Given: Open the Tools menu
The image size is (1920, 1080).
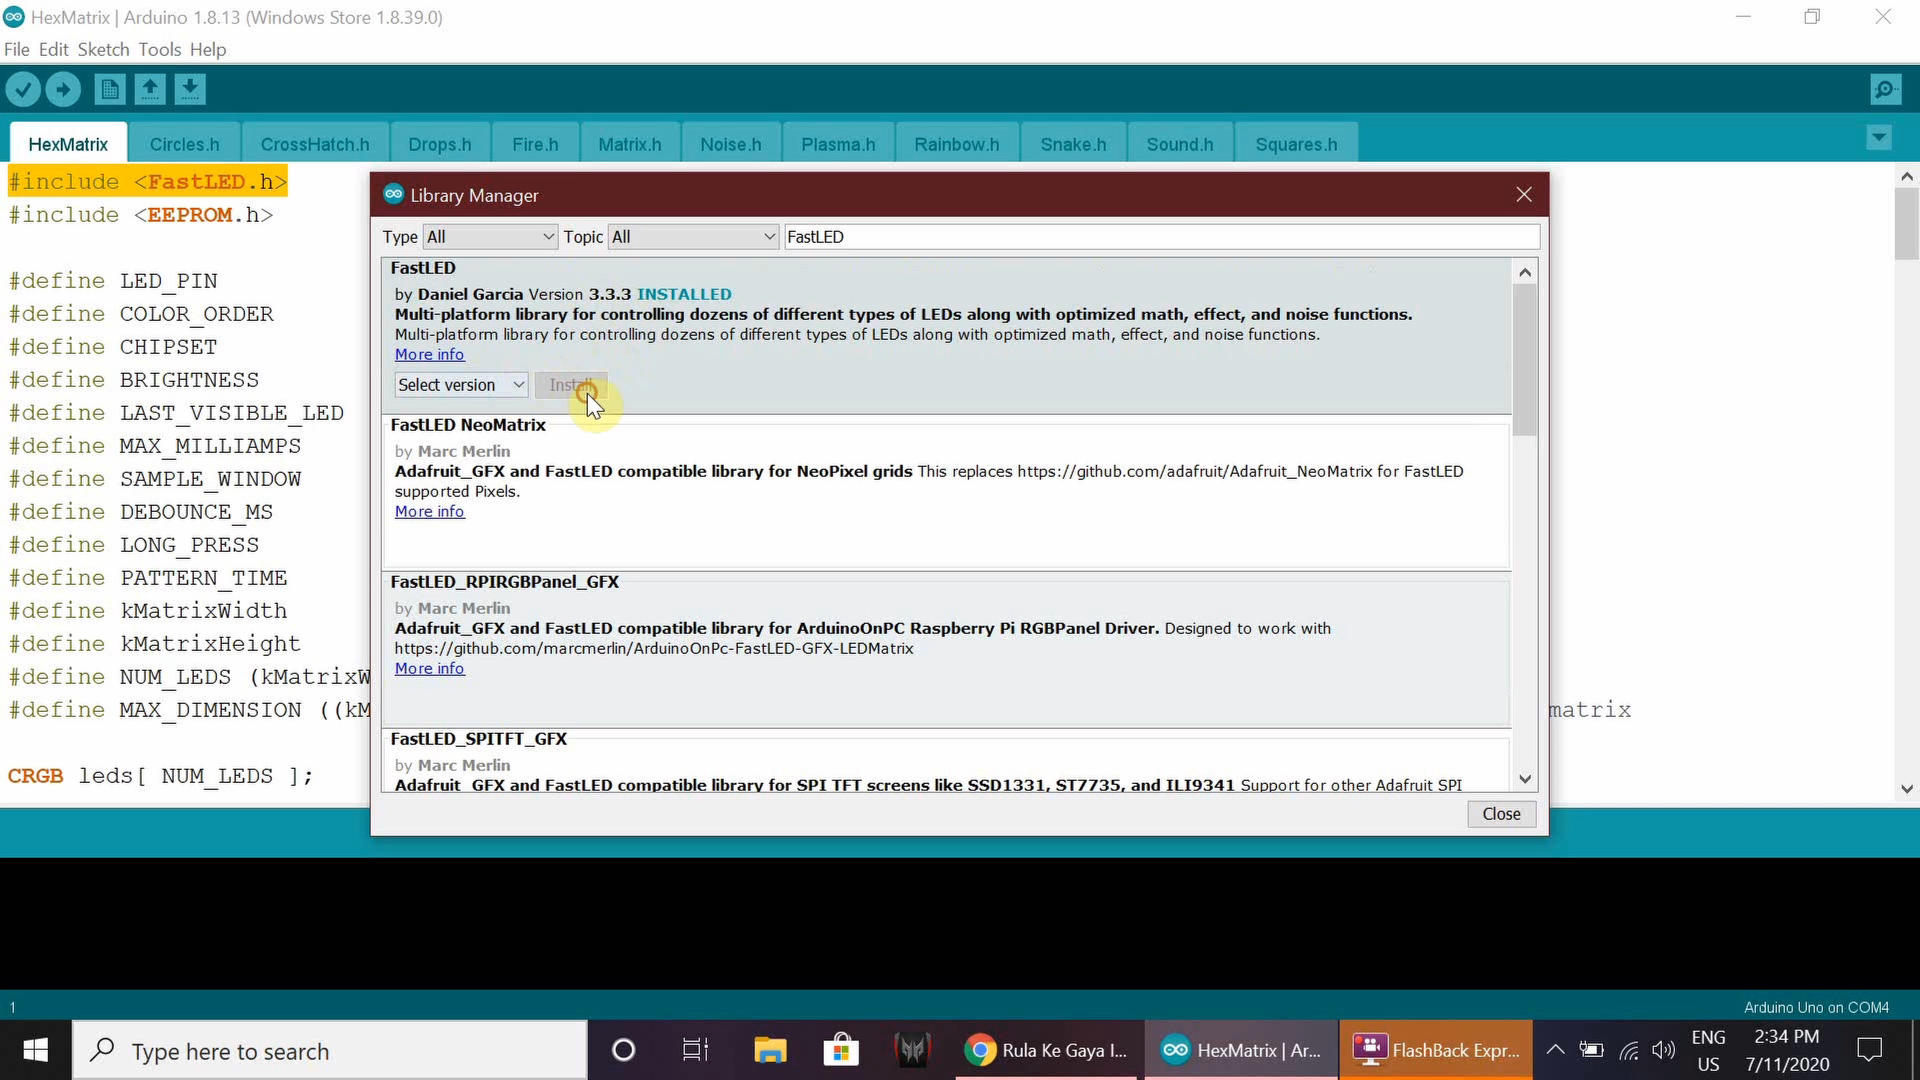Looking at the screenshot, I should [x=159, y=49].
